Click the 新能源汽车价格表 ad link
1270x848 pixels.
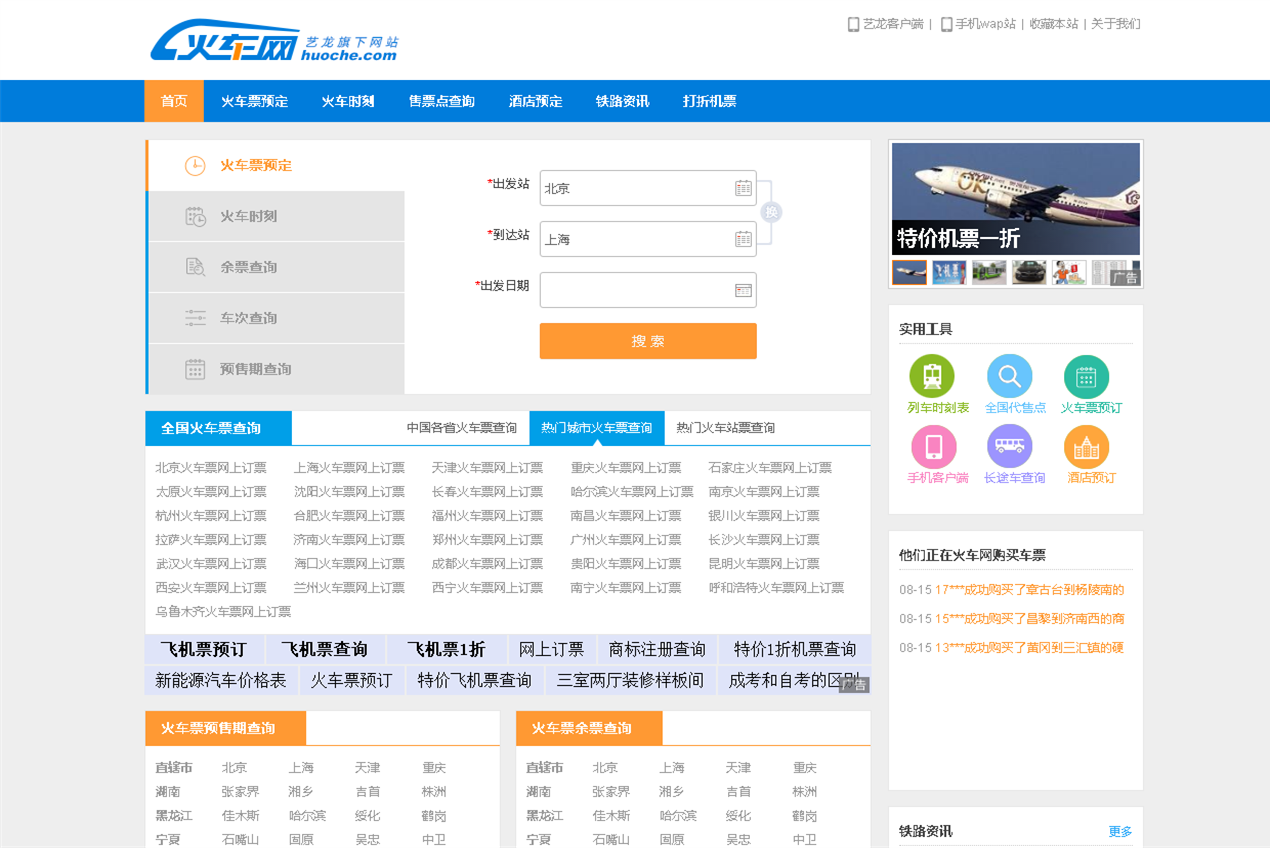[221, 680]
